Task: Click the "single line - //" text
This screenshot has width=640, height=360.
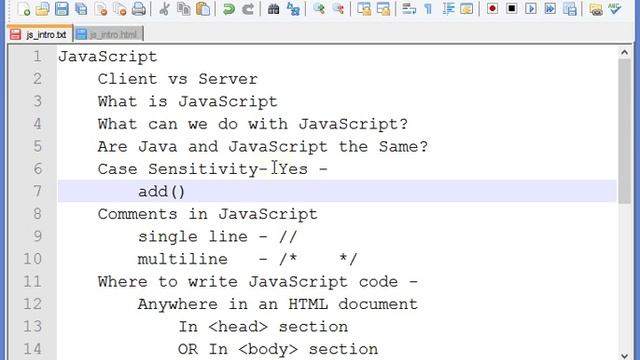Action: point(217,236)
